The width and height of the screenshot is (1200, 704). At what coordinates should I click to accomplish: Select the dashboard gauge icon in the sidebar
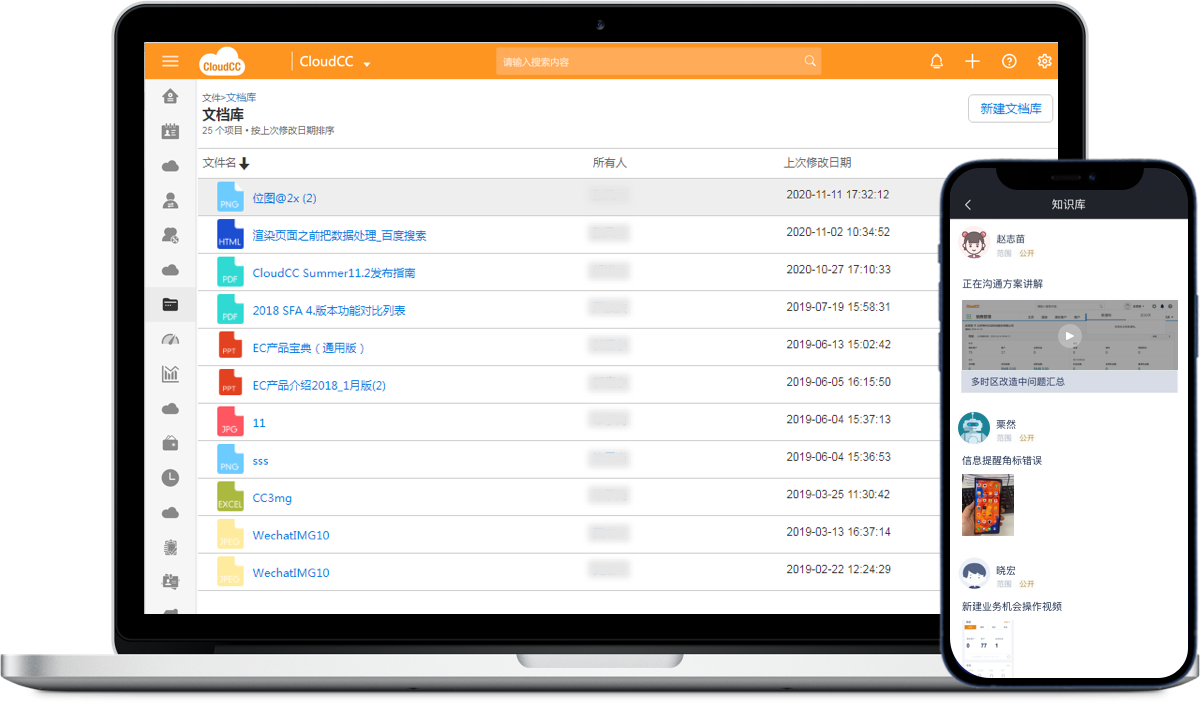pos(170,339)
